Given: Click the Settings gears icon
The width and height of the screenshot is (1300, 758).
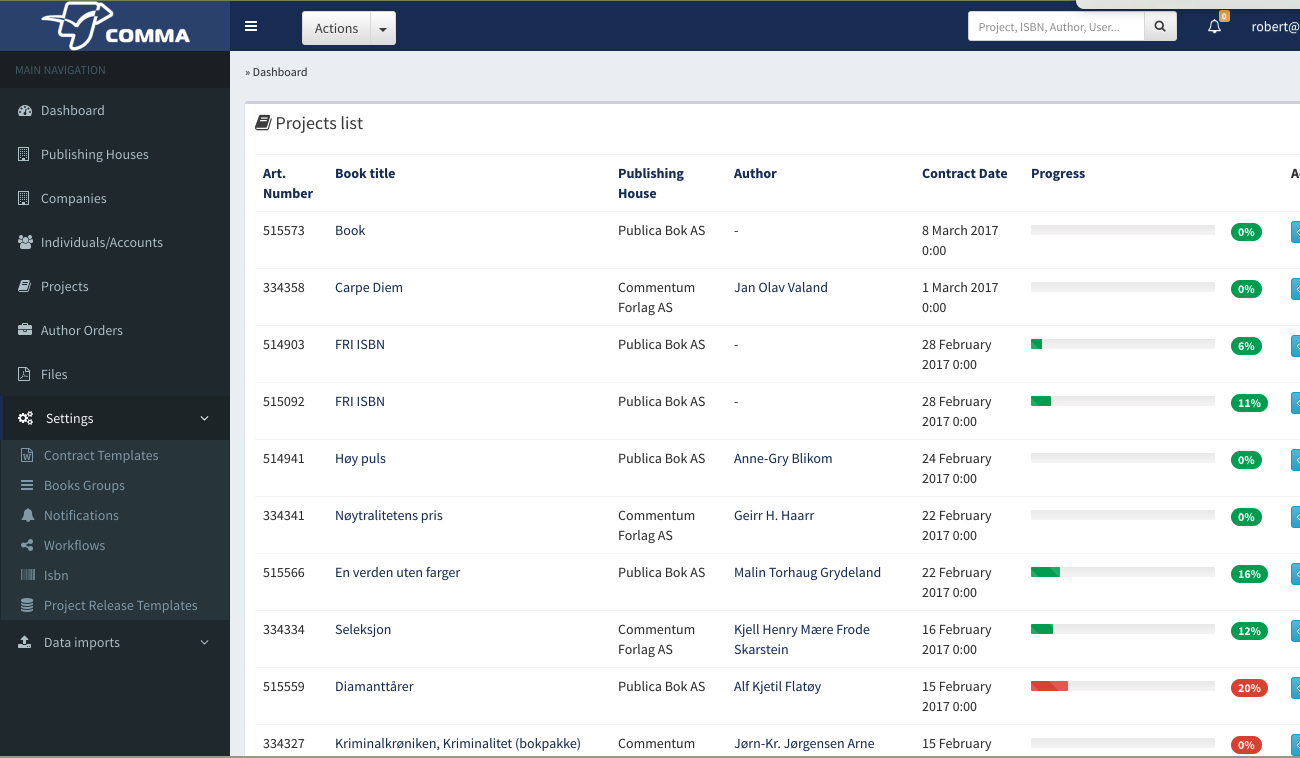Looking at the screenshot, I should [x=26, y=419].
